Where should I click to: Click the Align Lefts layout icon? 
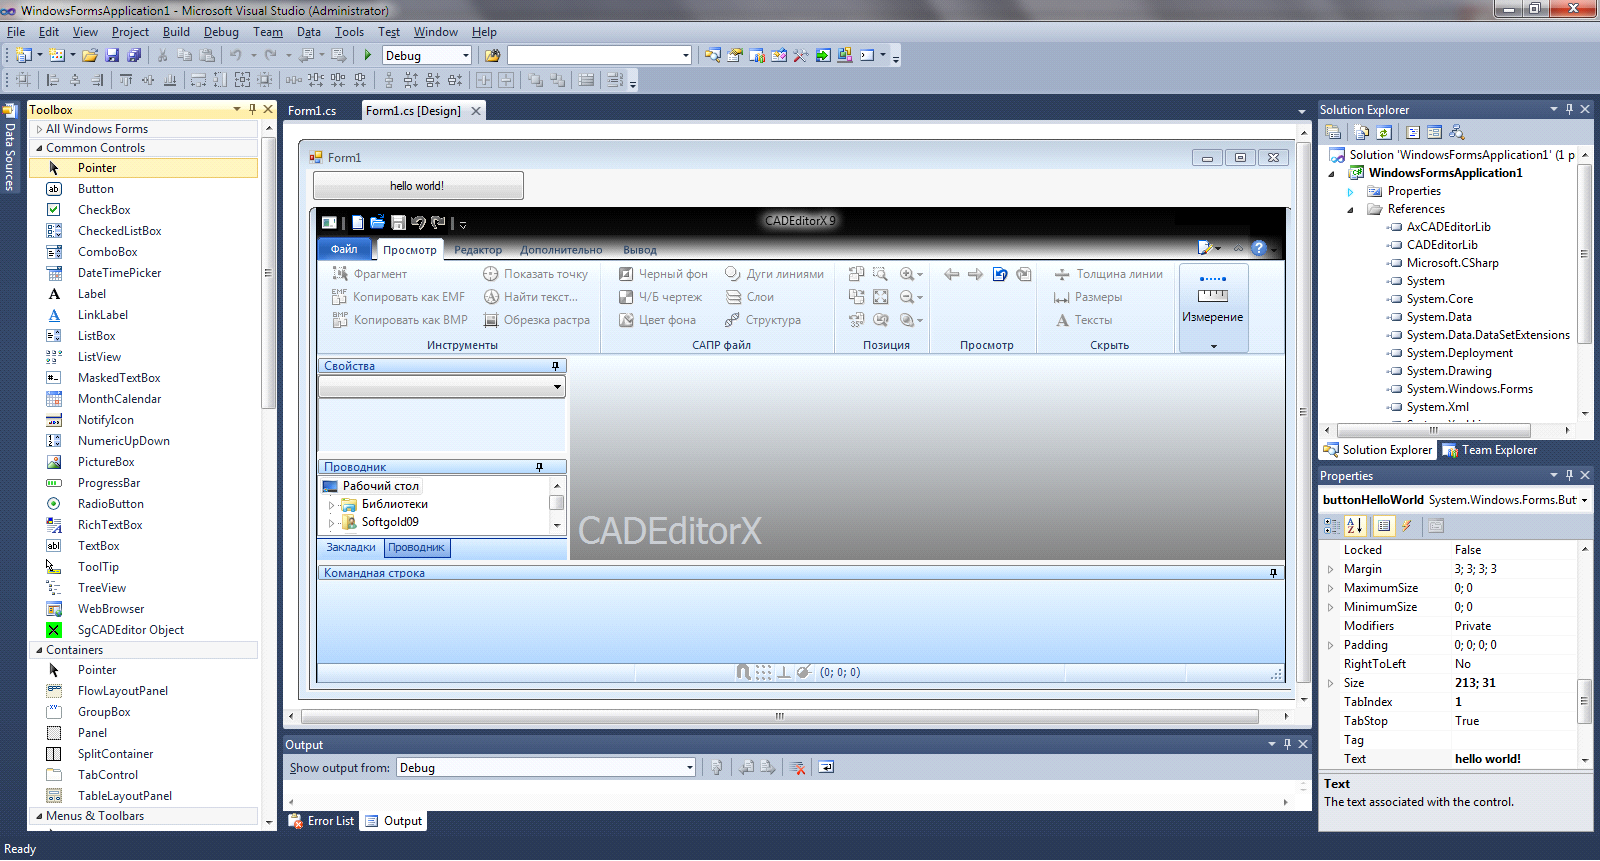(53, 80)
